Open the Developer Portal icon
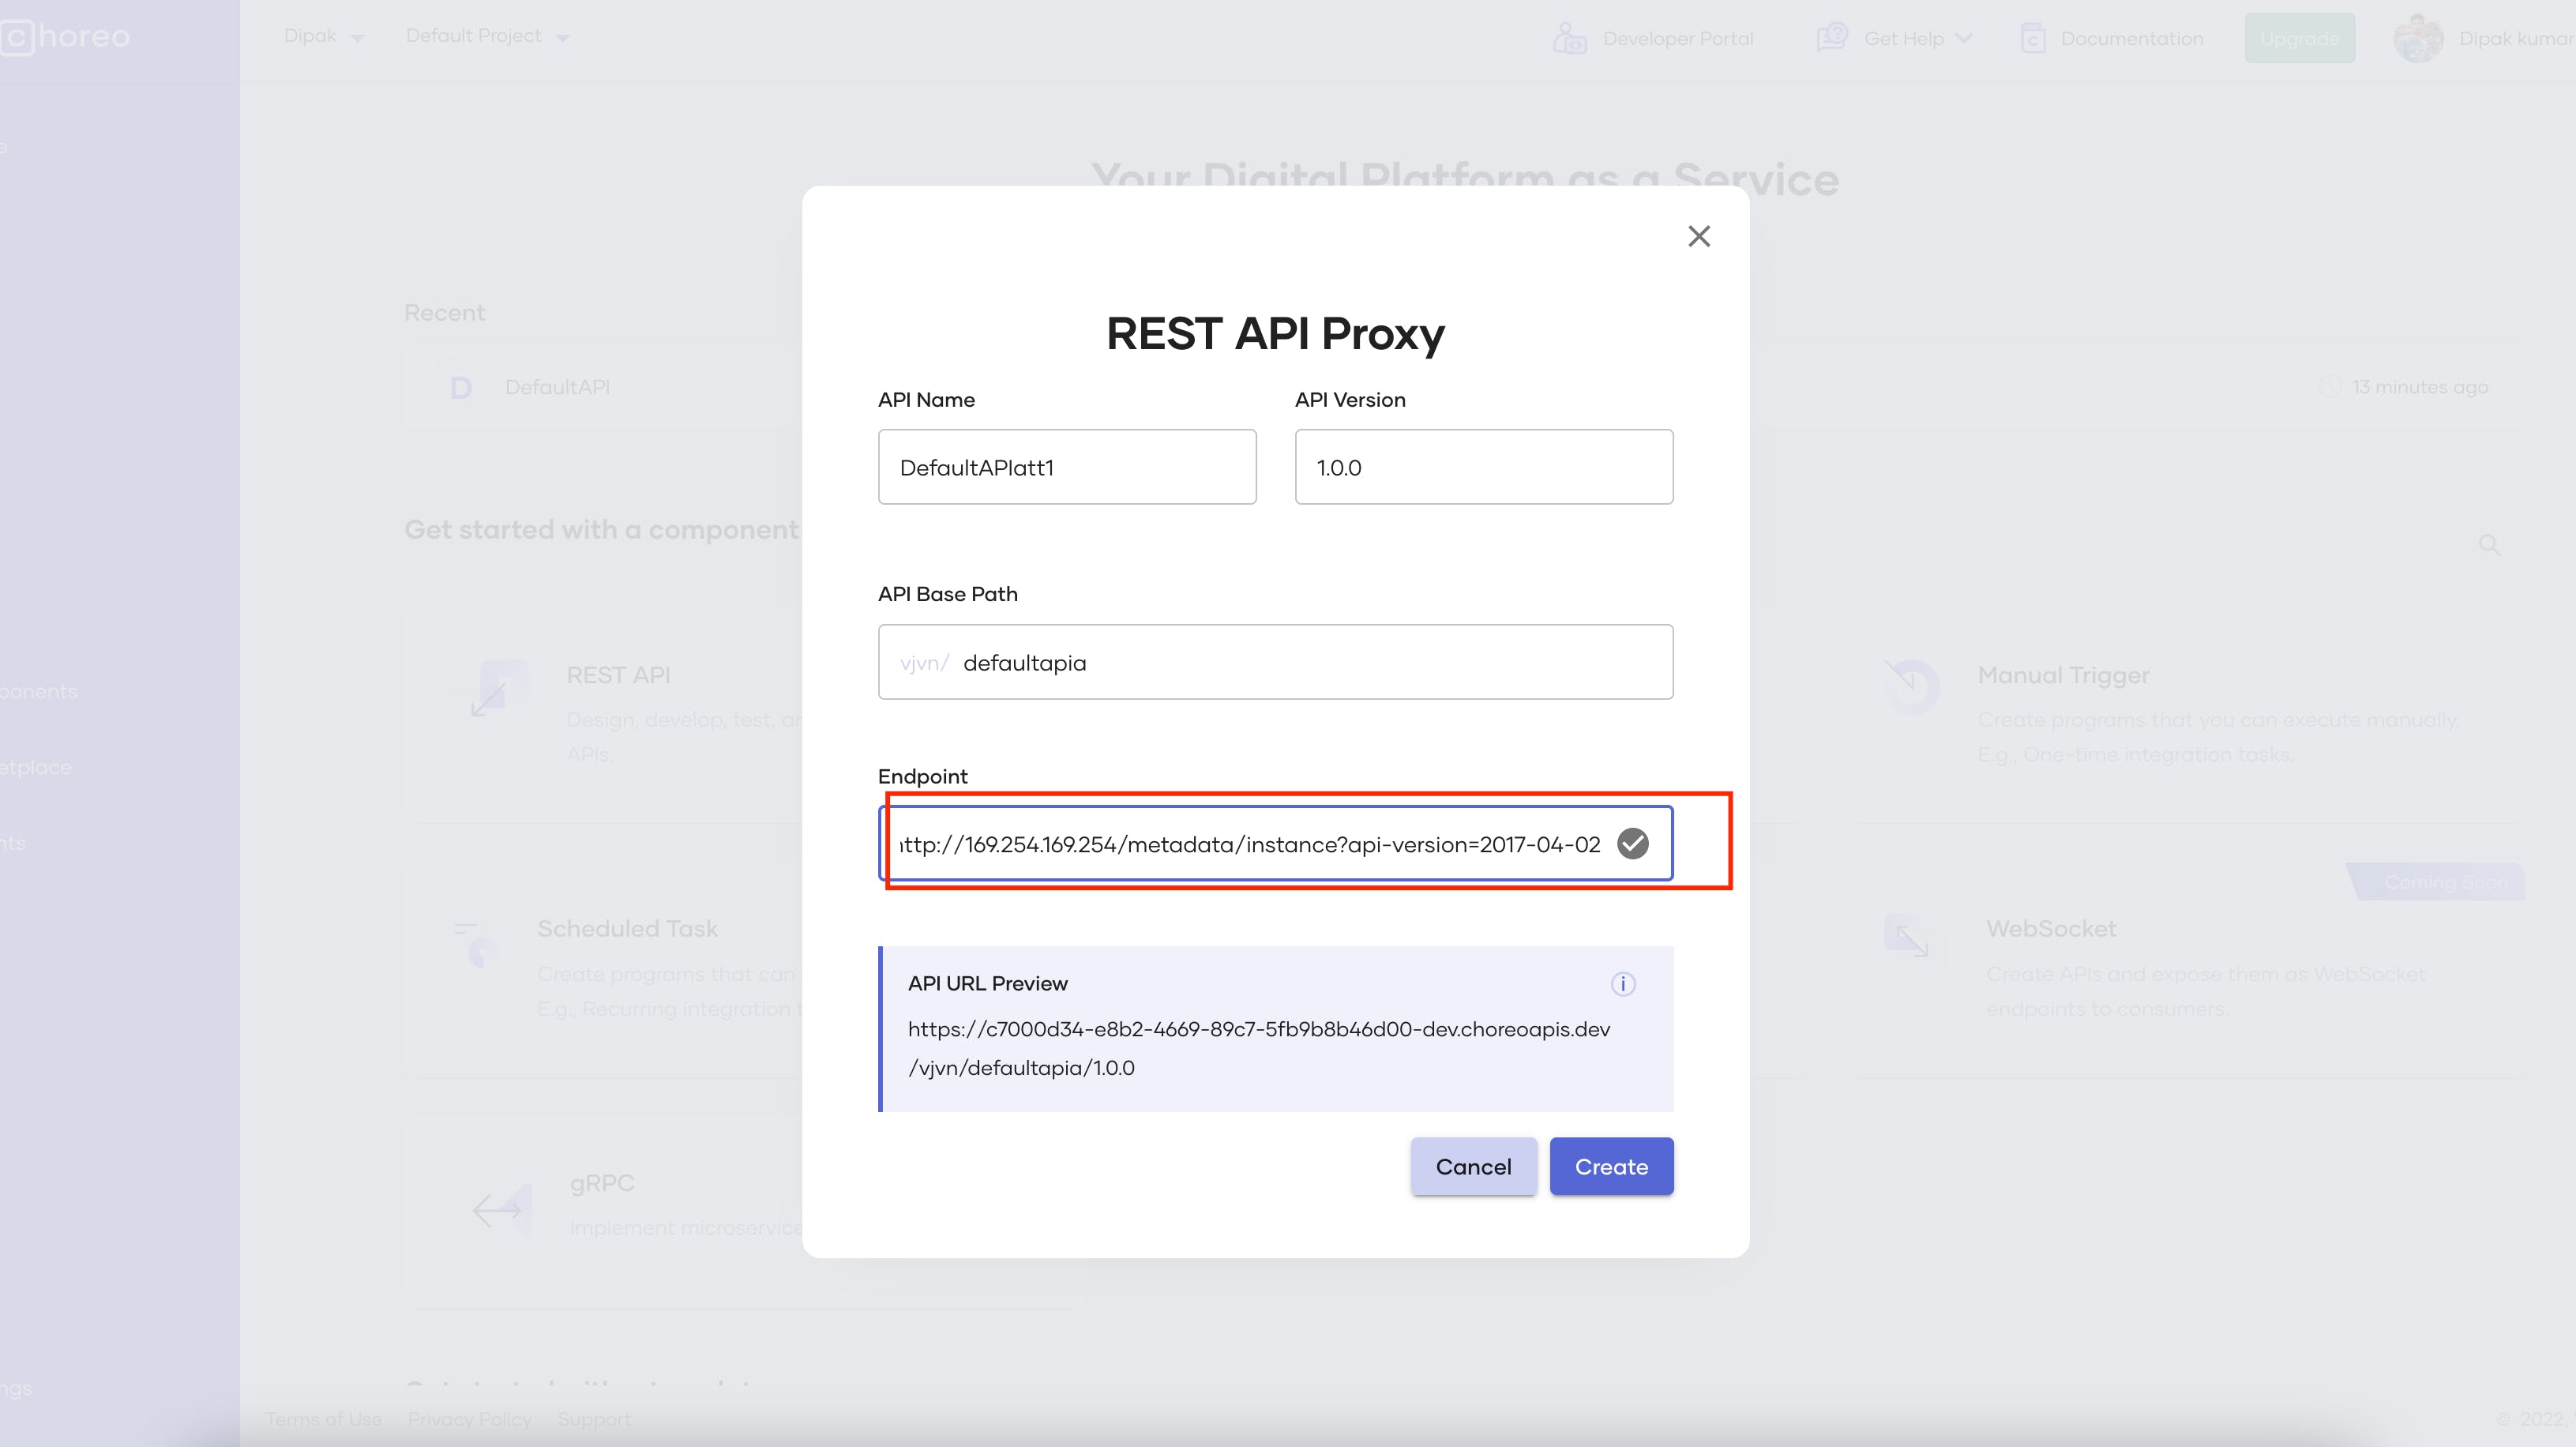 pyautogui.click(x=1570, y=37)
